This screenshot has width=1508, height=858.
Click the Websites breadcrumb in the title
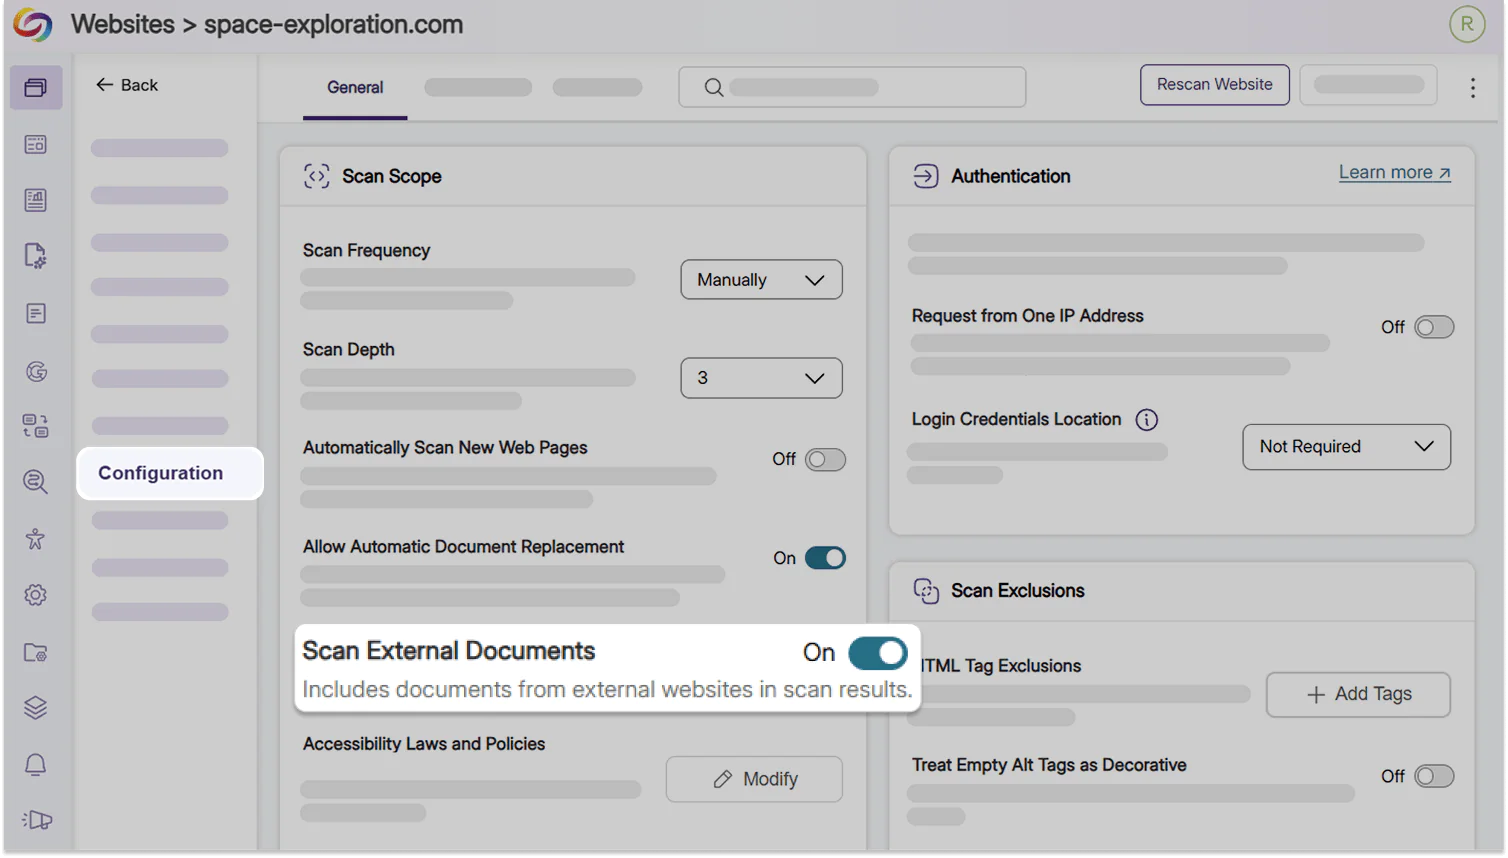coord(123,24)
